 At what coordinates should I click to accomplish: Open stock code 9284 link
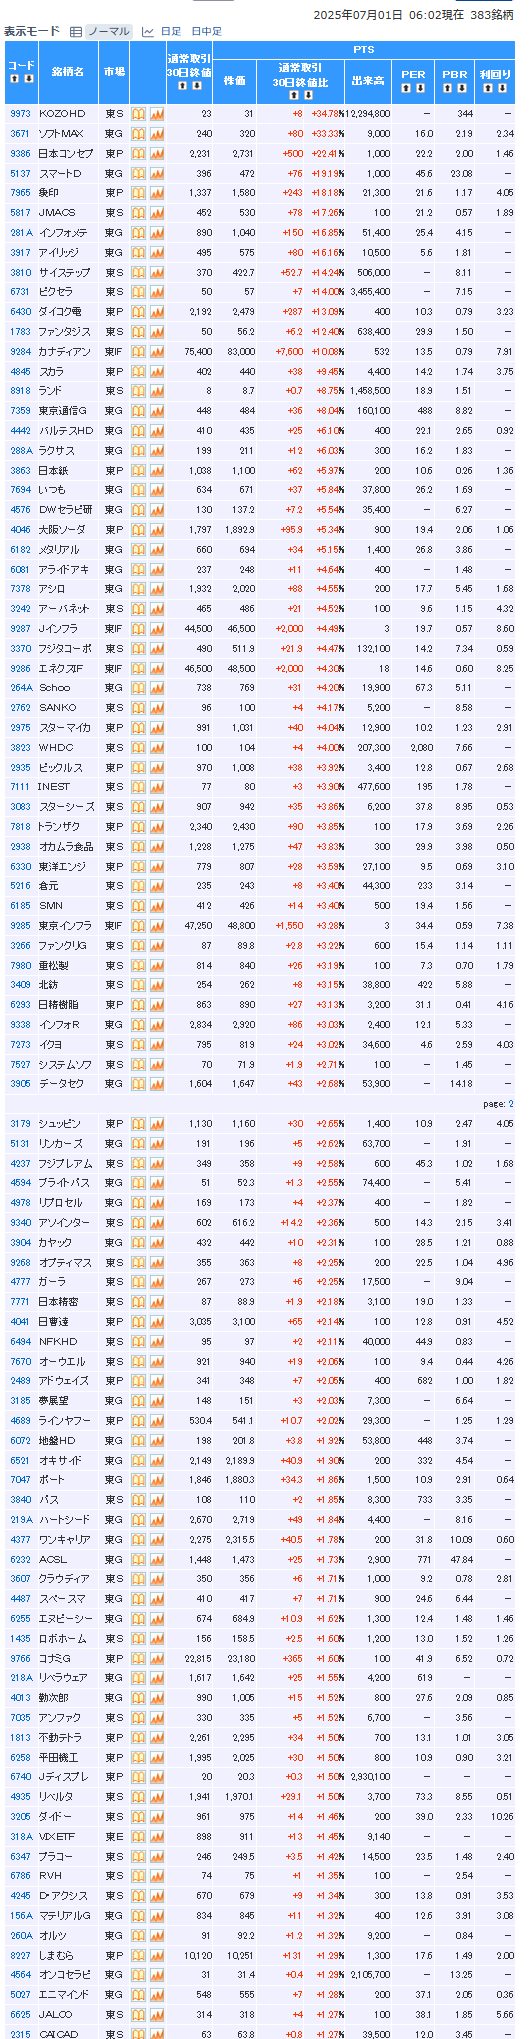tap(20, 352)
